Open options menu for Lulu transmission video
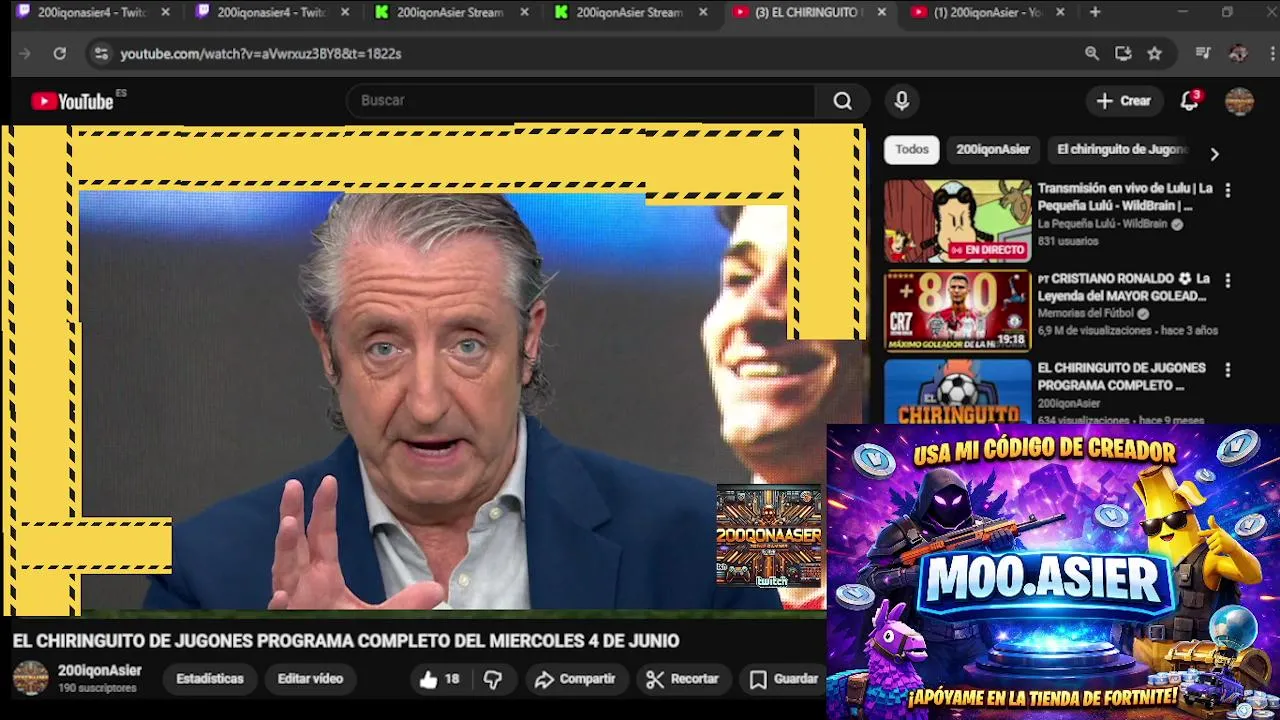This screenshot has height=720, width=1280. (x=1228, y=190)
